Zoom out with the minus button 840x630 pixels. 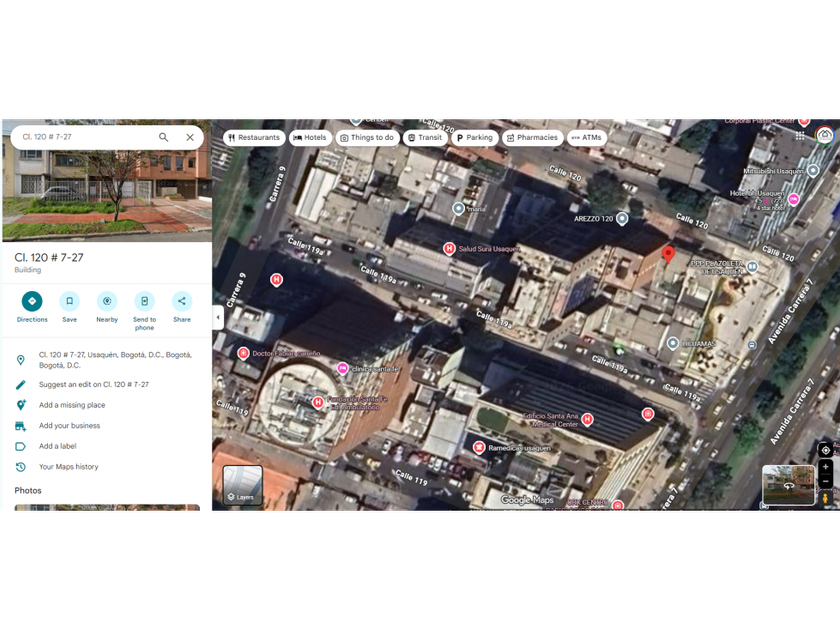pos(826,481)
